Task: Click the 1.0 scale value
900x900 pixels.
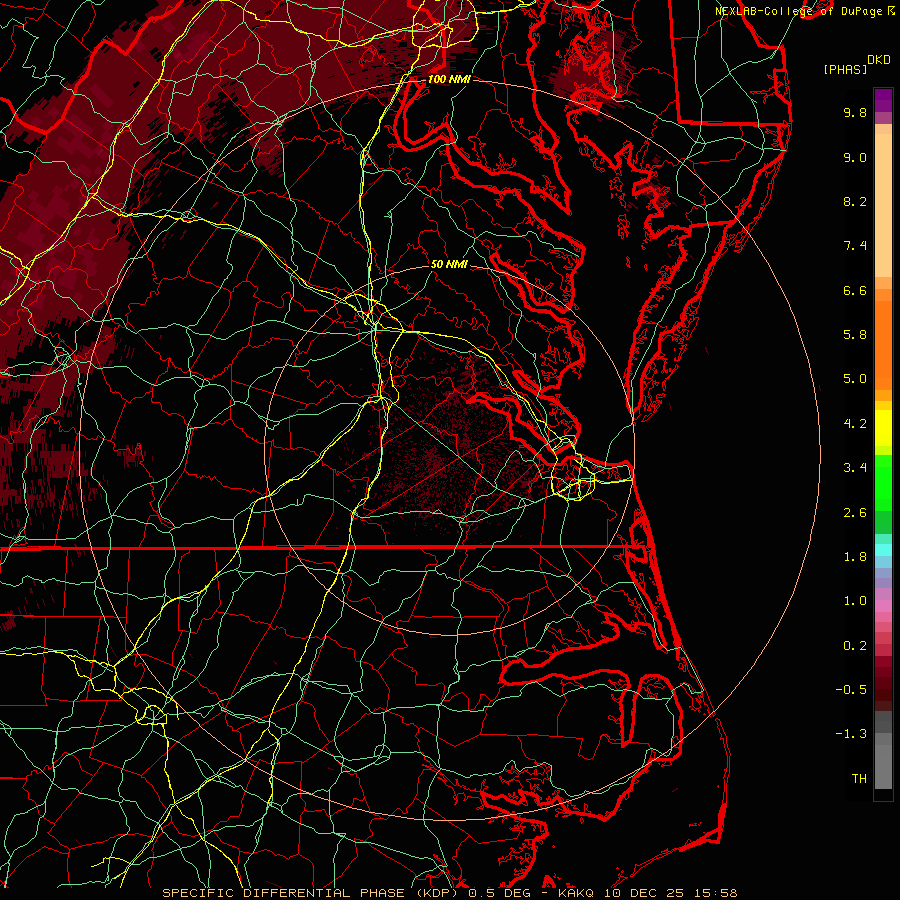Action: [855, 601]
